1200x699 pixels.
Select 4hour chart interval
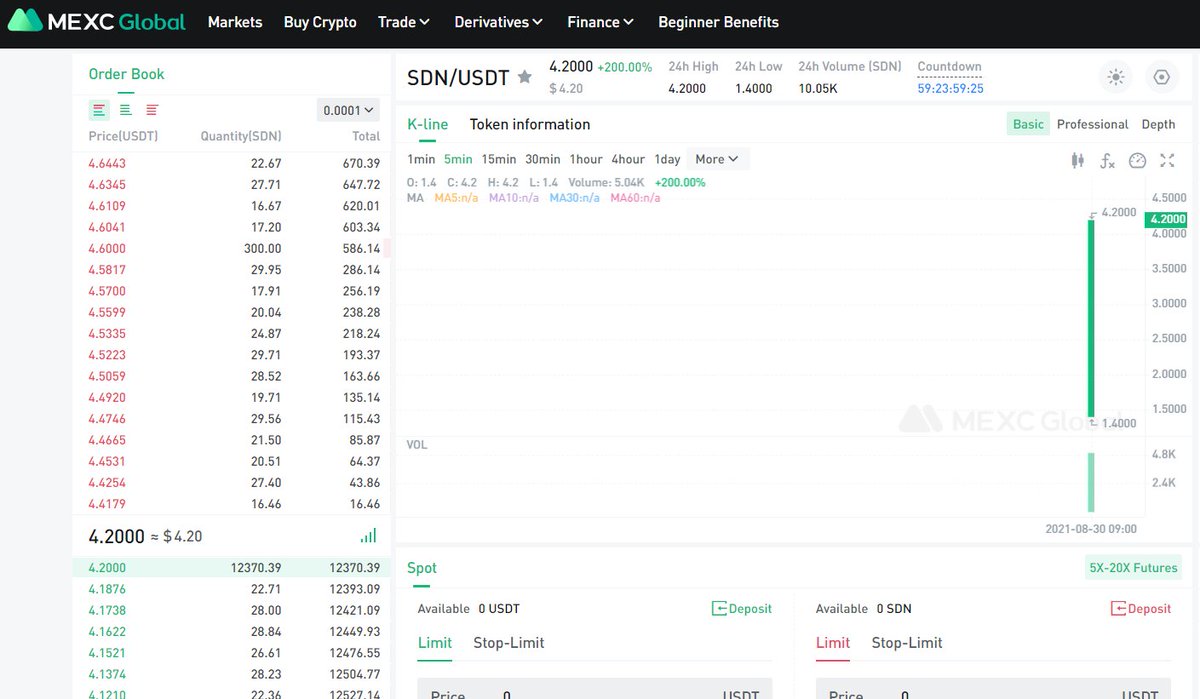[628, 159]
